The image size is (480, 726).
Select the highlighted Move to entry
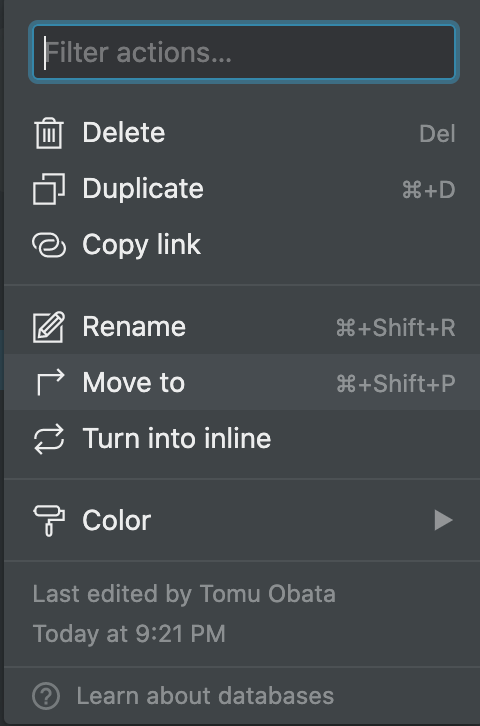pos(242,382)
